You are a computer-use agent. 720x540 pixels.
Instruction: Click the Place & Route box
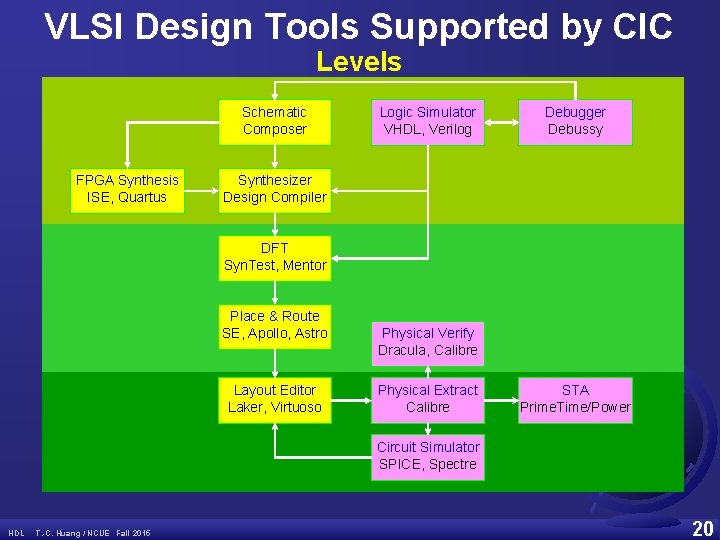275,326
